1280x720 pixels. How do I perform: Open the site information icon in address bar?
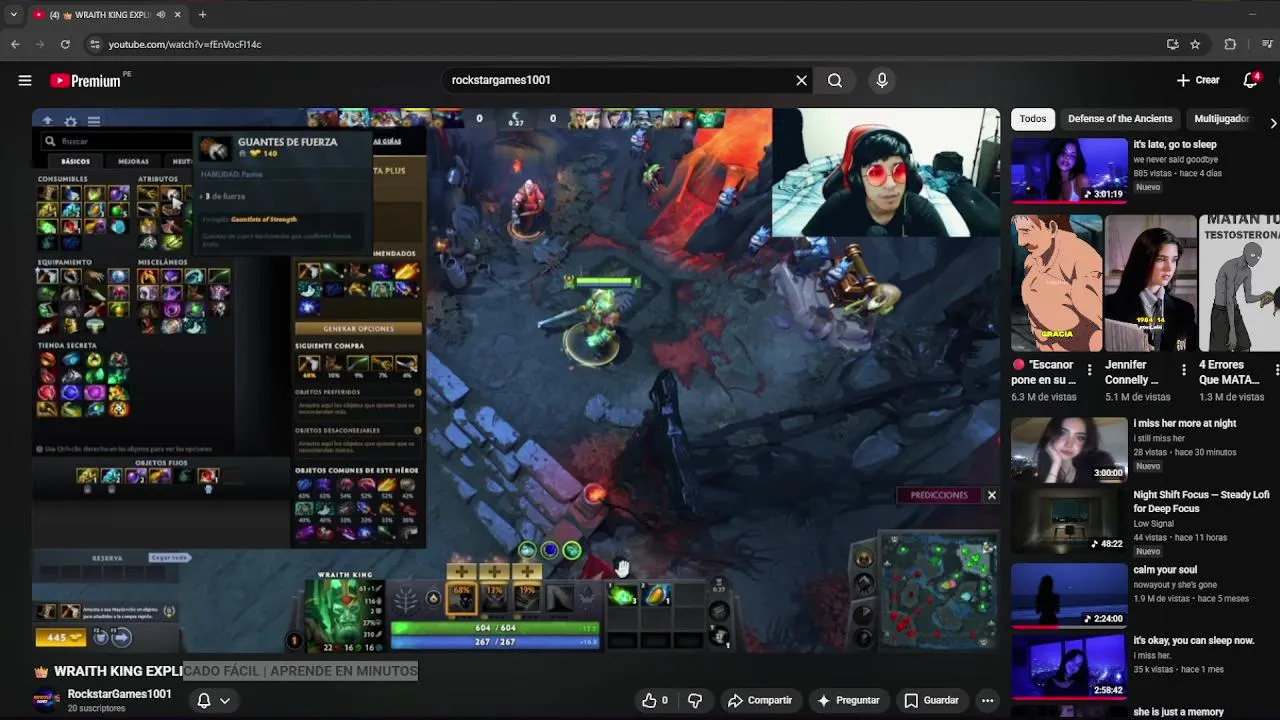click(95, 44)
